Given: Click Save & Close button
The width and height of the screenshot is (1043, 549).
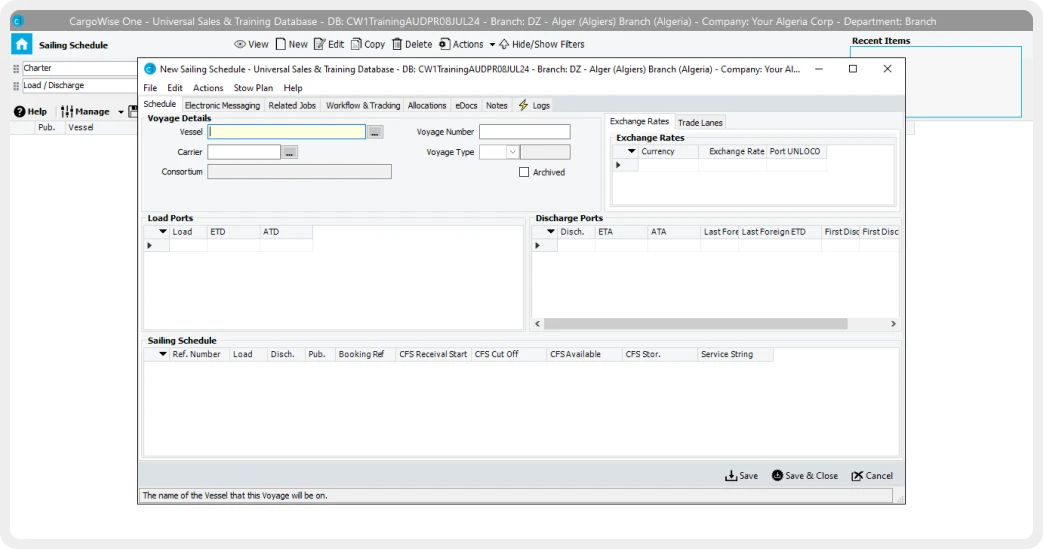Looking at the screenshot, I should pos(805,476).
